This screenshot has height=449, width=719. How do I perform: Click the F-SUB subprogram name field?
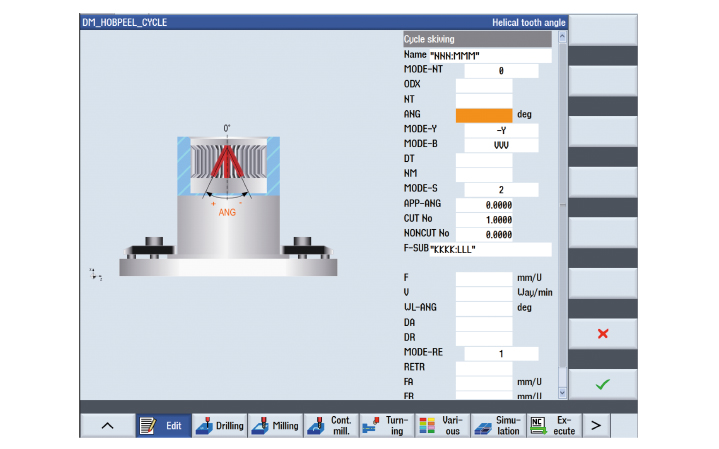click(x=489, y=248)
